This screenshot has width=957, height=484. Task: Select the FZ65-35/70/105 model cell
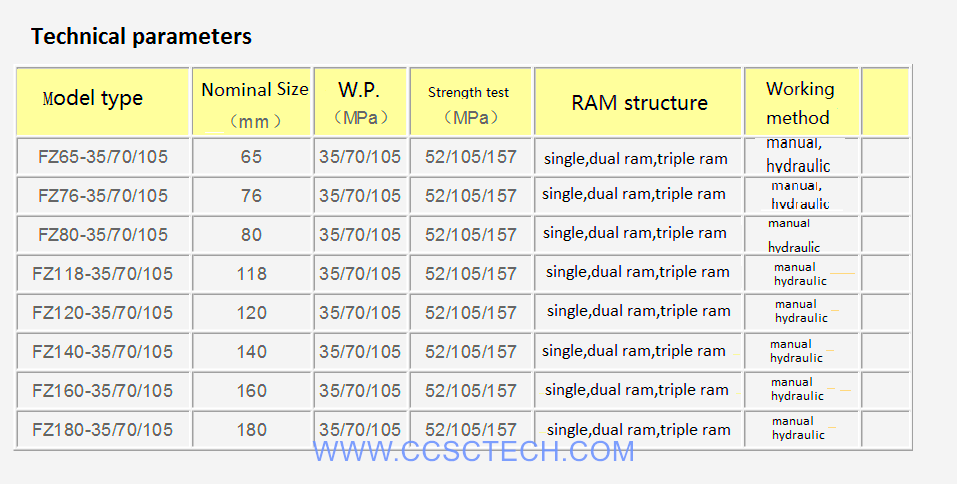tap(103, 157)
